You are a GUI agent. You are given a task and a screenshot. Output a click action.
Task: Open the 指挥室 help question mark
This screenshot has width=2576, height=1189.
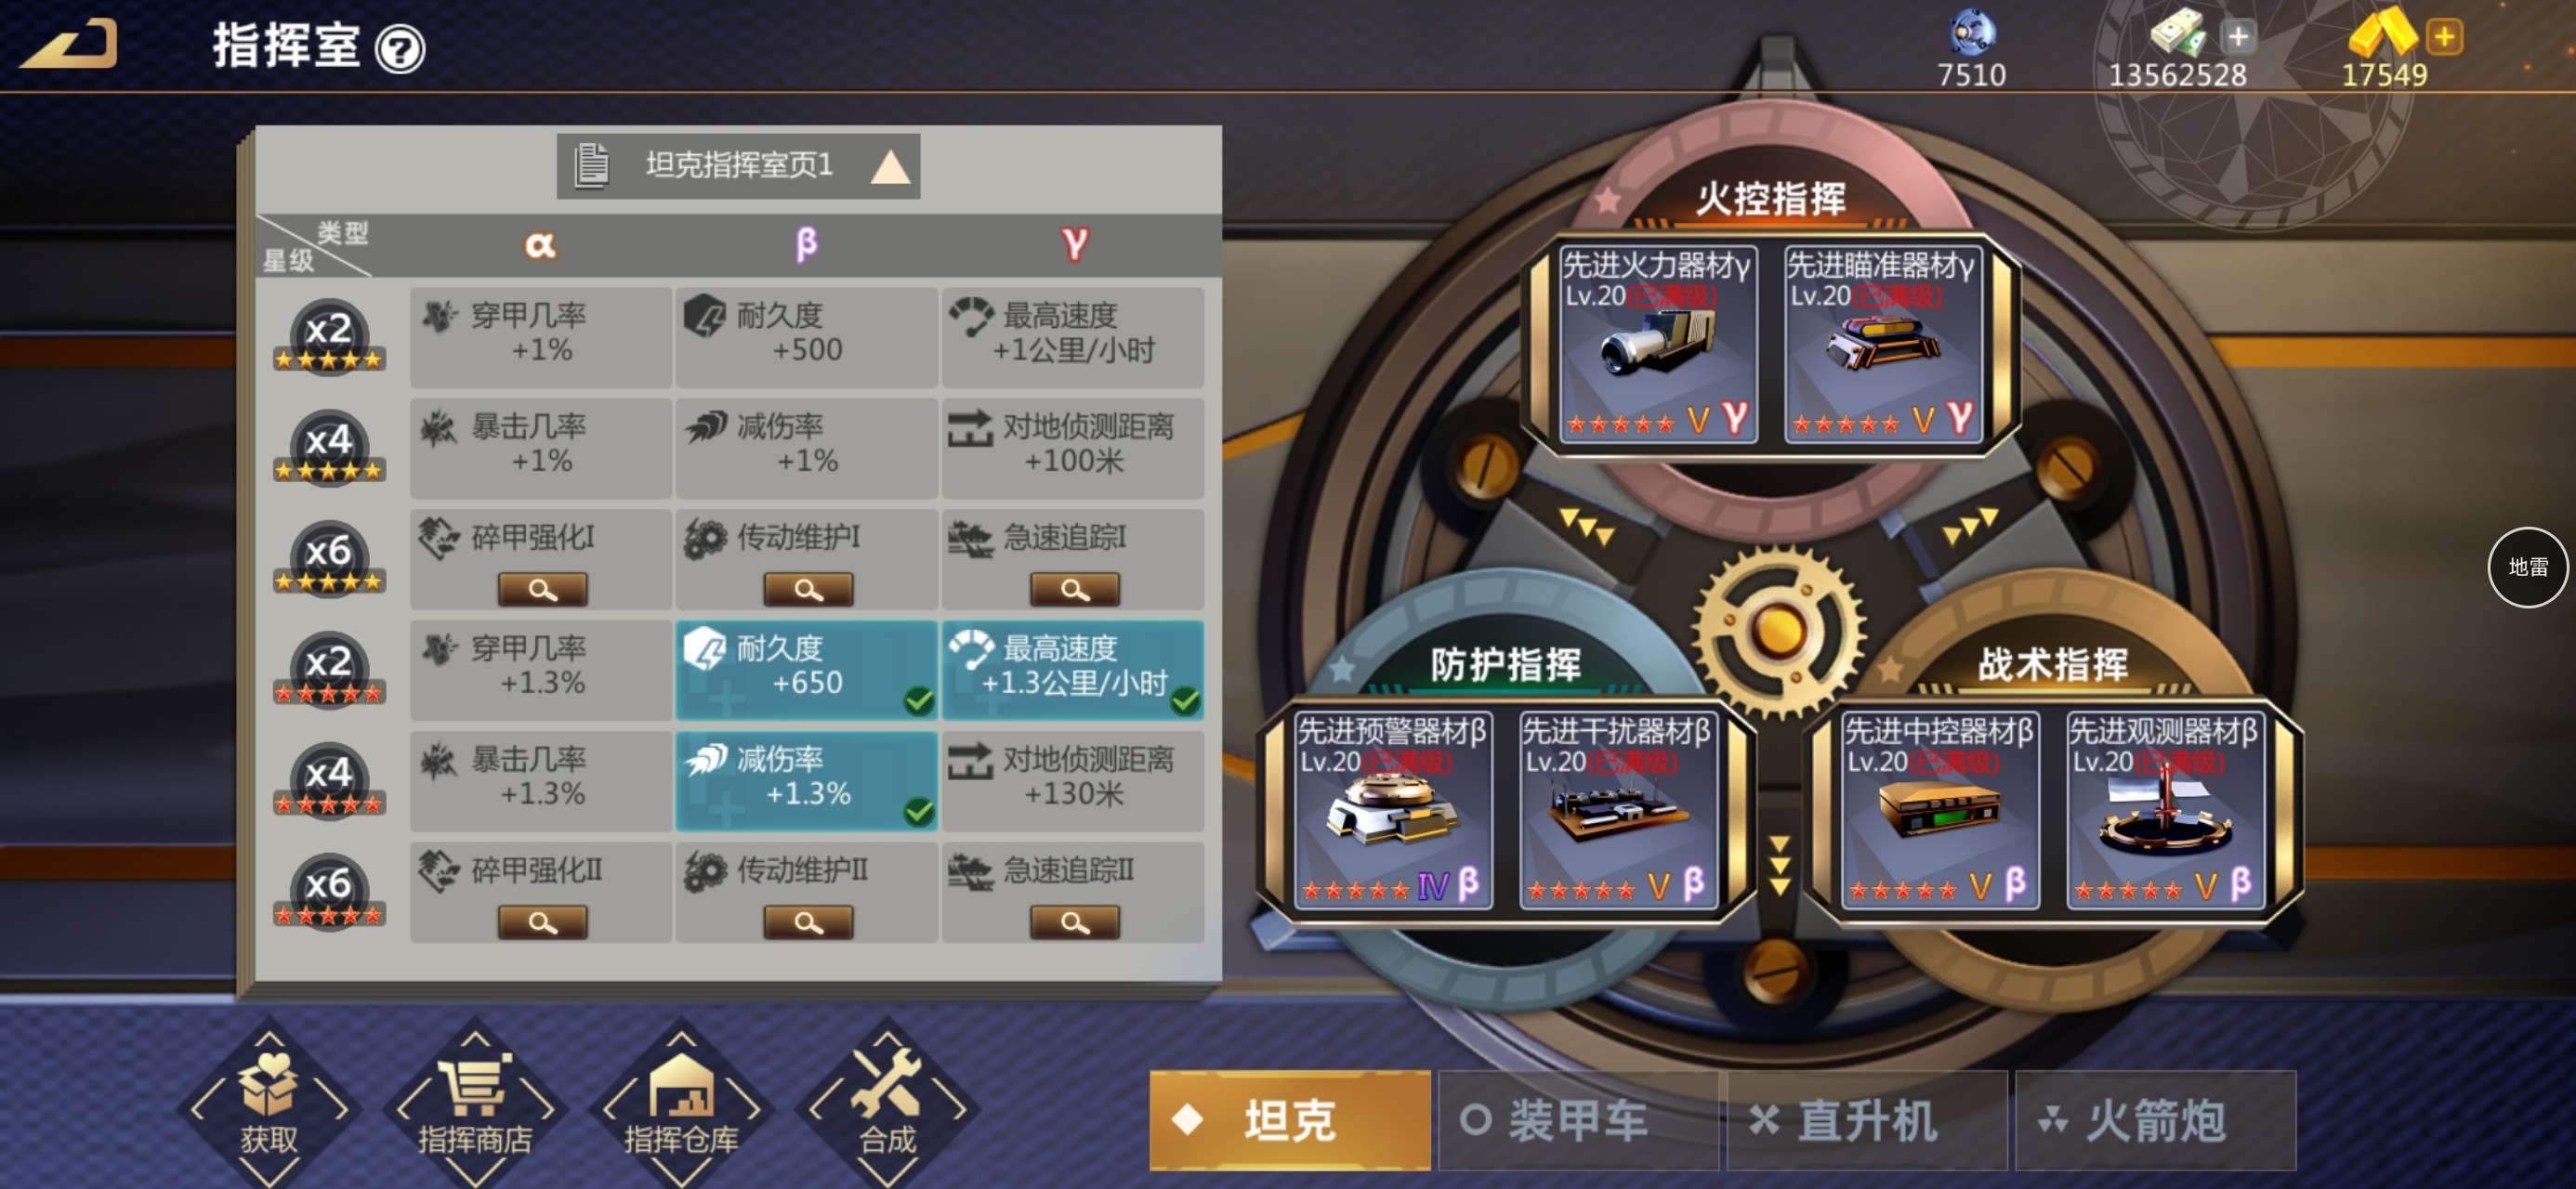click(400, 48)
